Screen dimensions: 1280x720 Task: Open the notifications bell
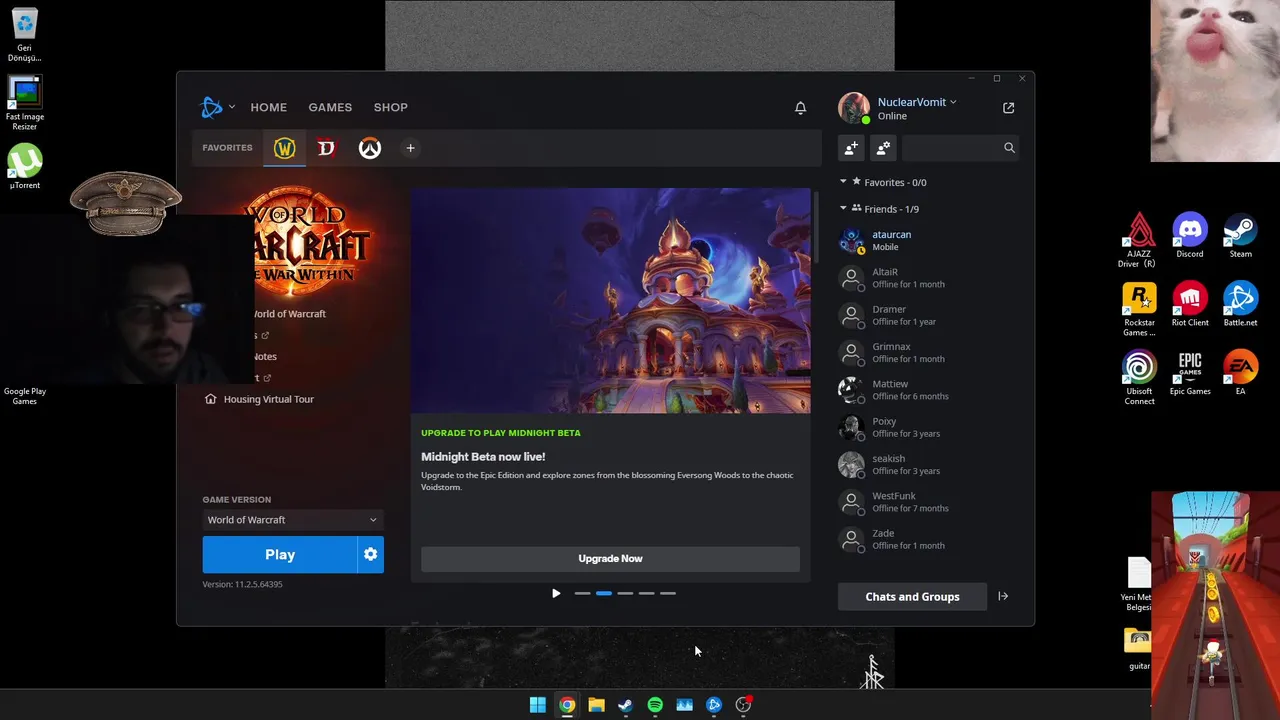(x=800, y=108)
